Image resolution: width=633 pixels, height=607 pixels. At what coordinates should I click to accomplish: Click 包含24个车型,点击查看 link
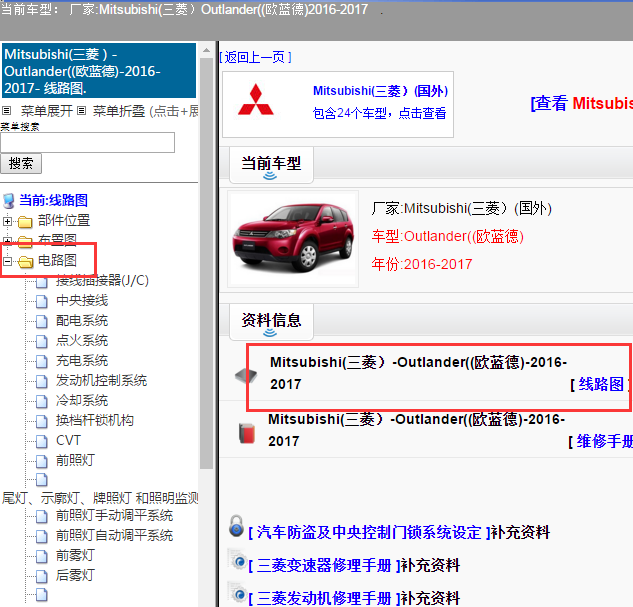(x=379, y=113)
